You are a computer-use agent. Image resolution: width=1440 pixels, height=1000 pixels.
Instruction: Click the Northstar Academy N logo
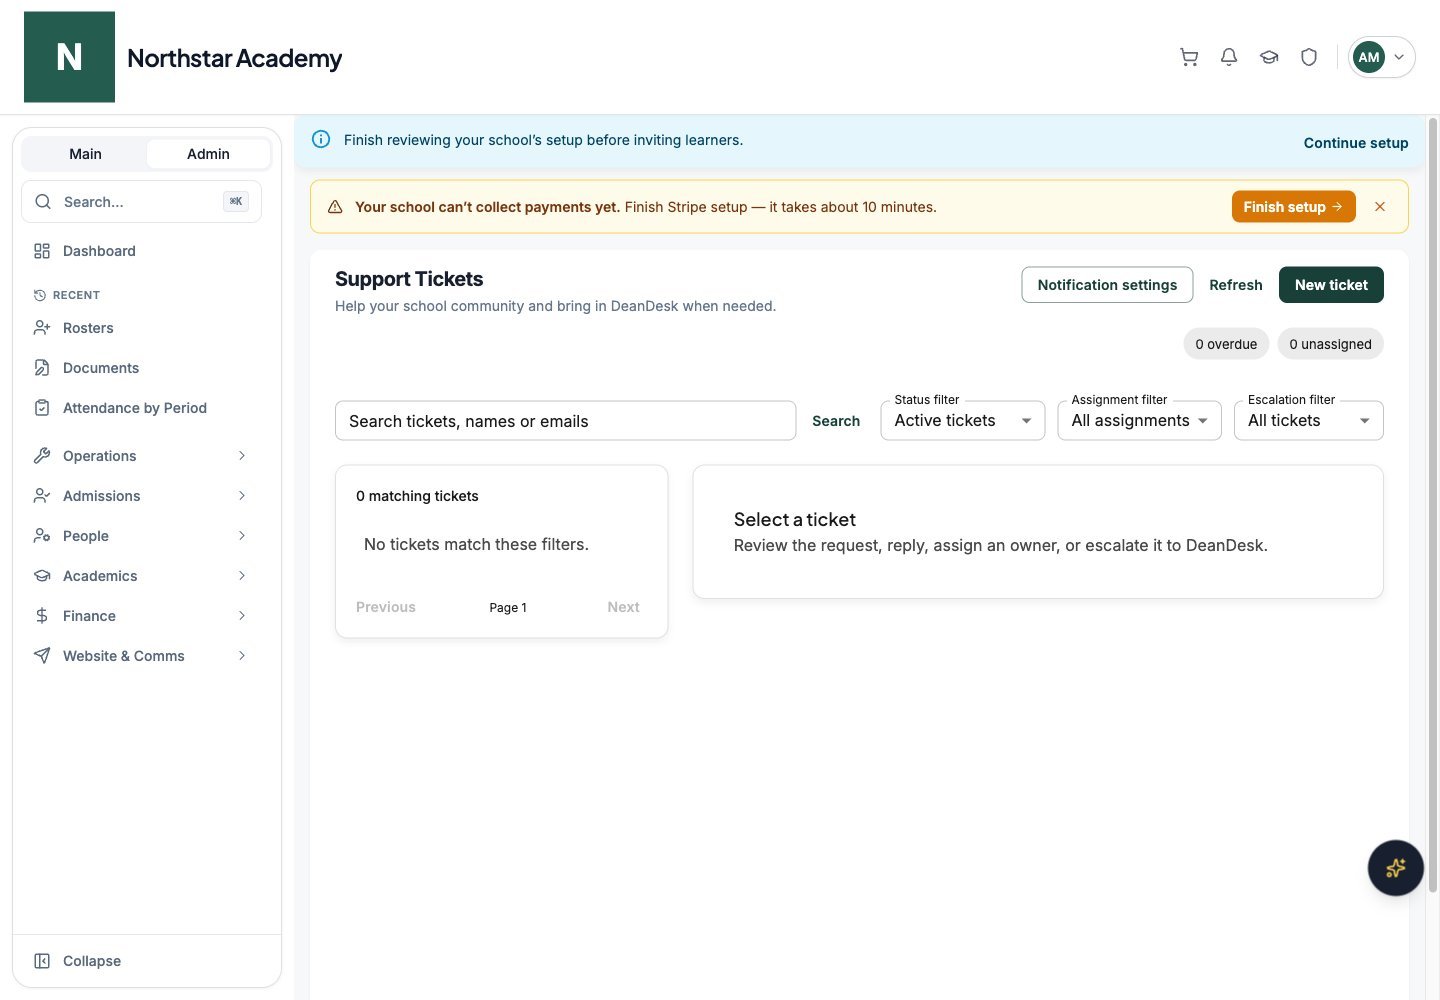pyautogui.click(x=69, y=57)
